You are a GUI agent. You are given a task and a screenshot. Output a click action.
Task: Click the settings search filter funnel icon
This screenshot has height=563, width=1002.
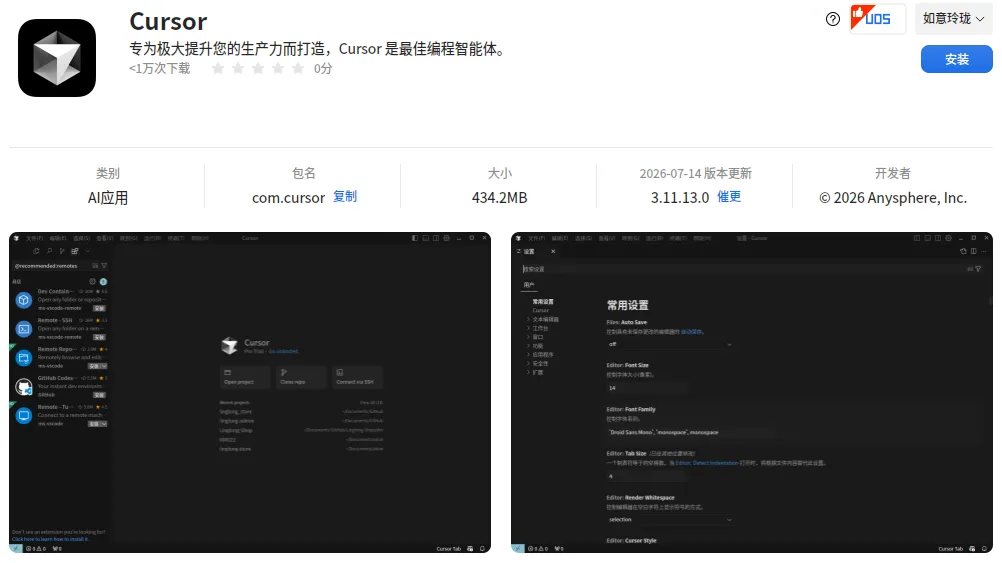(x=978, y=269)
